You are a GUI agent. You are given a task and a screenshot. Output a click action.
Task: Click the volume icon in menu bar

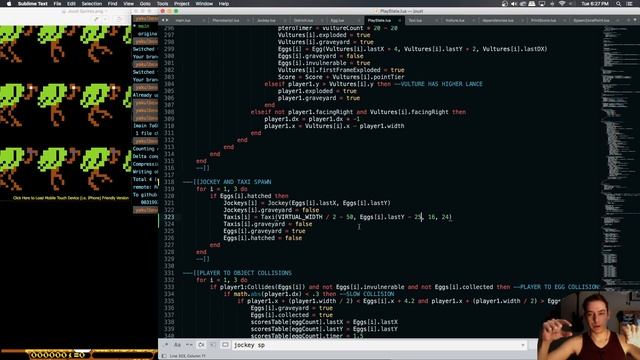point(514,4)
